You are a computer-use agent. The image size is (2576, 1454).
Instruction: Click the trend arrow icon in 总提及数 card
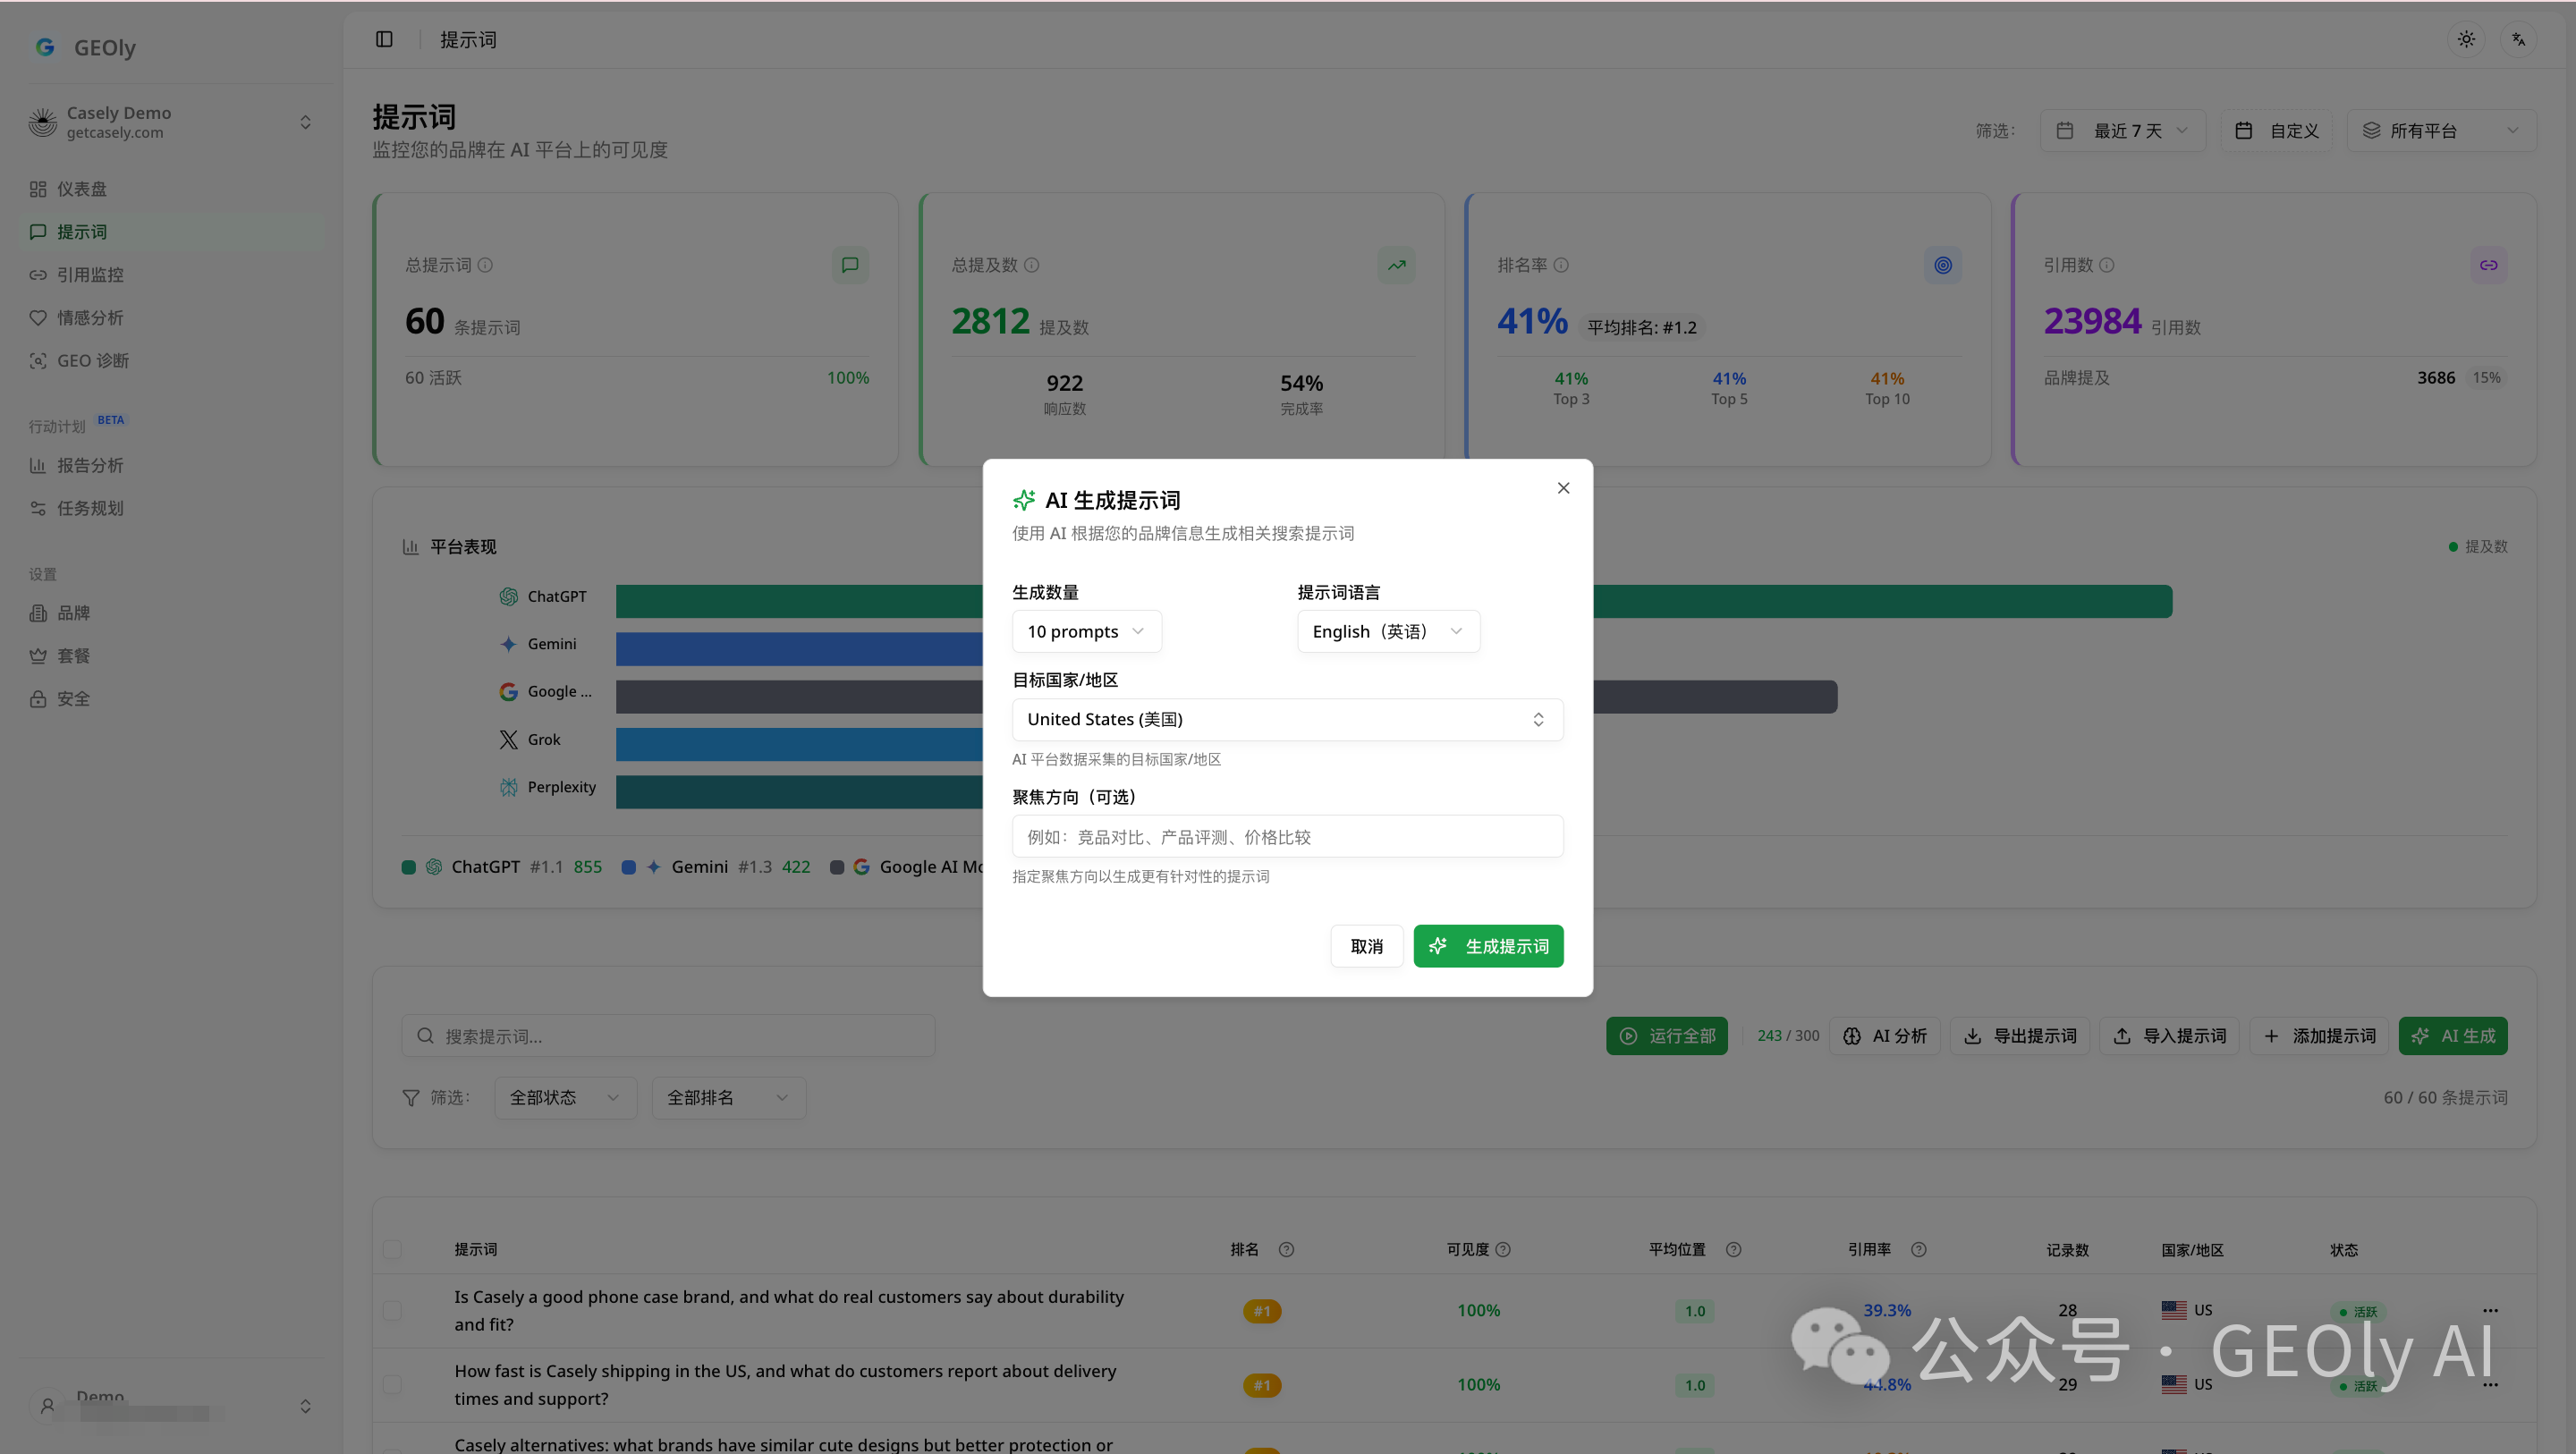[1396, 265]
